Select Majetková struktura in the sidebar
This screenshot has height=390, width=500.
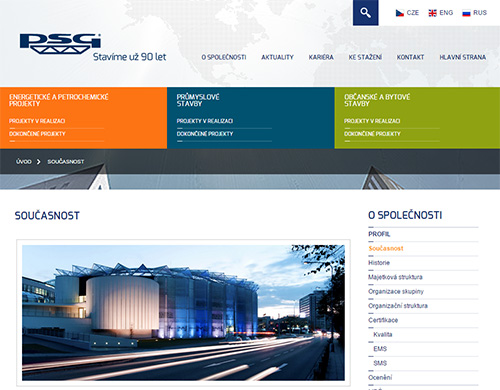pos(395,277)
